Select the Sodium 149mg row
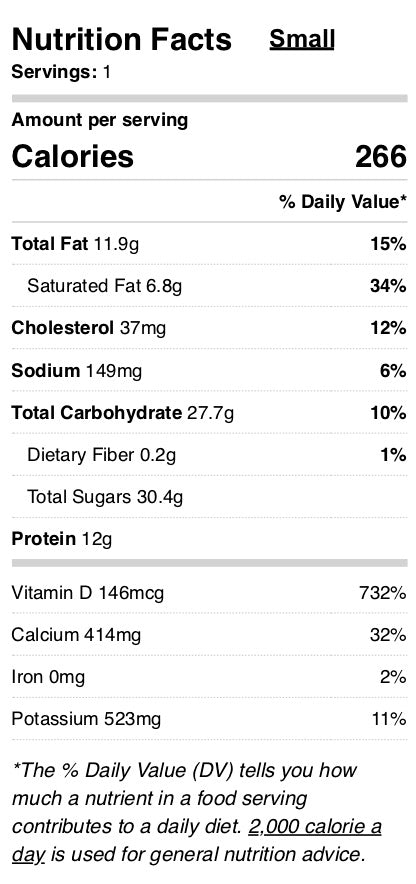This screenshot has width=416, height=884. (x=209, y=370)
